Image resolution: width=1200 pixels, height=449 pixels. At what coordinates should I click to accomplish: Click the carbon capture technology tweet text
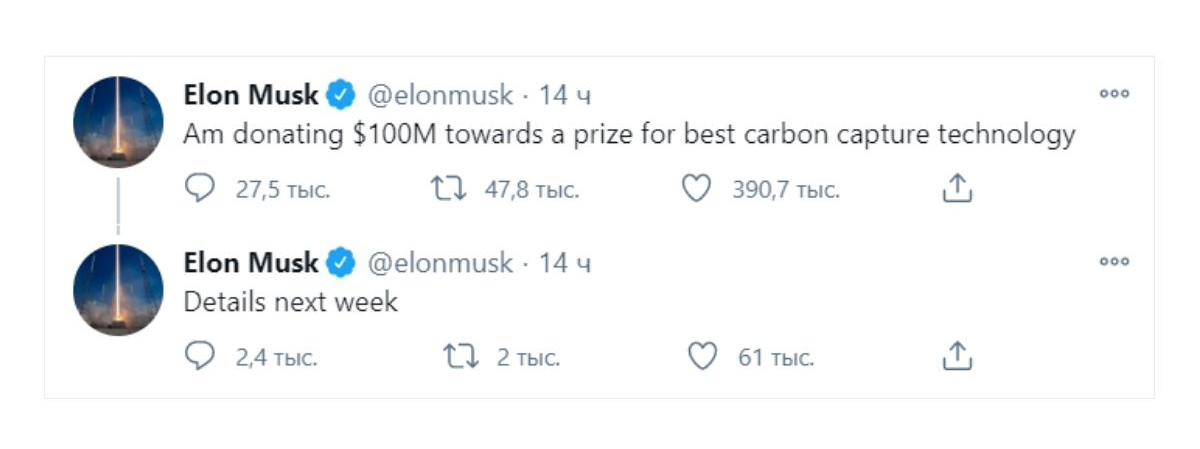629,135
